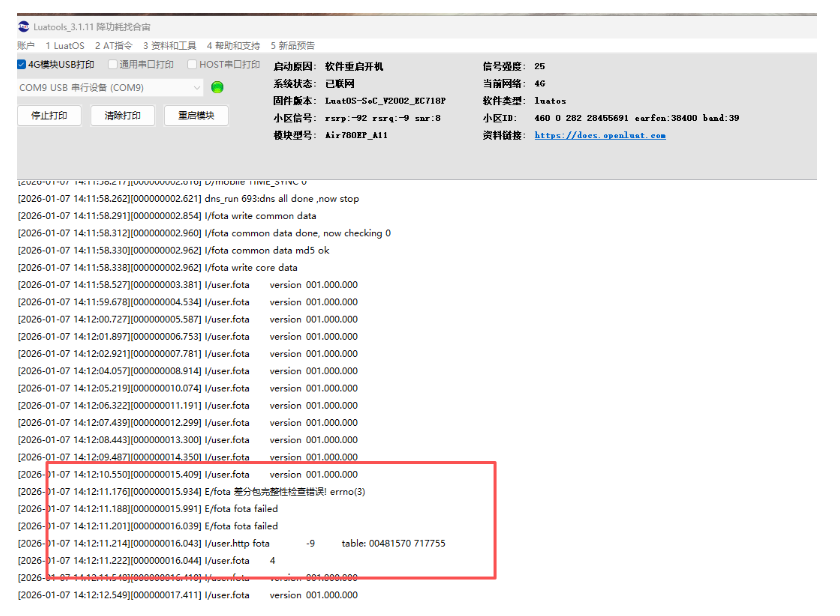Open the docs.openluat.com link
The image size is (840, 616).
(x=600, y=136)
